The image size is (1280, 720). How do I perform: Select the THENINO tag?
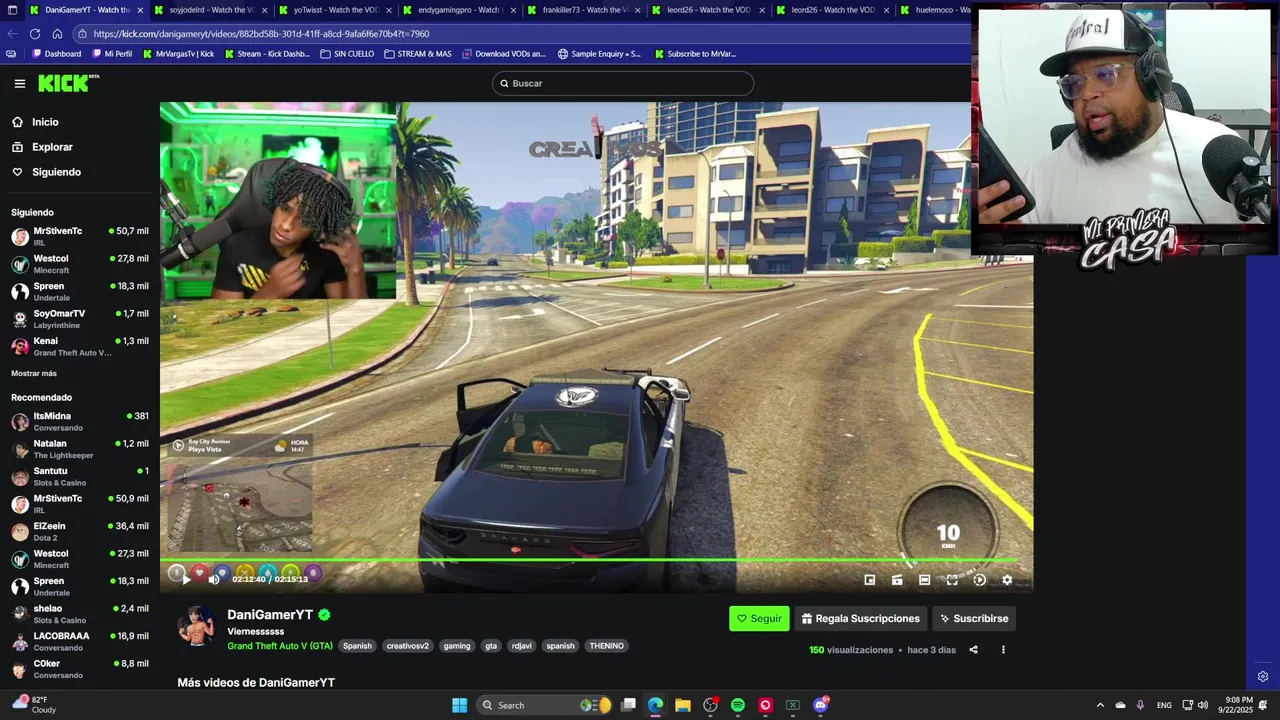pos(606,646)
